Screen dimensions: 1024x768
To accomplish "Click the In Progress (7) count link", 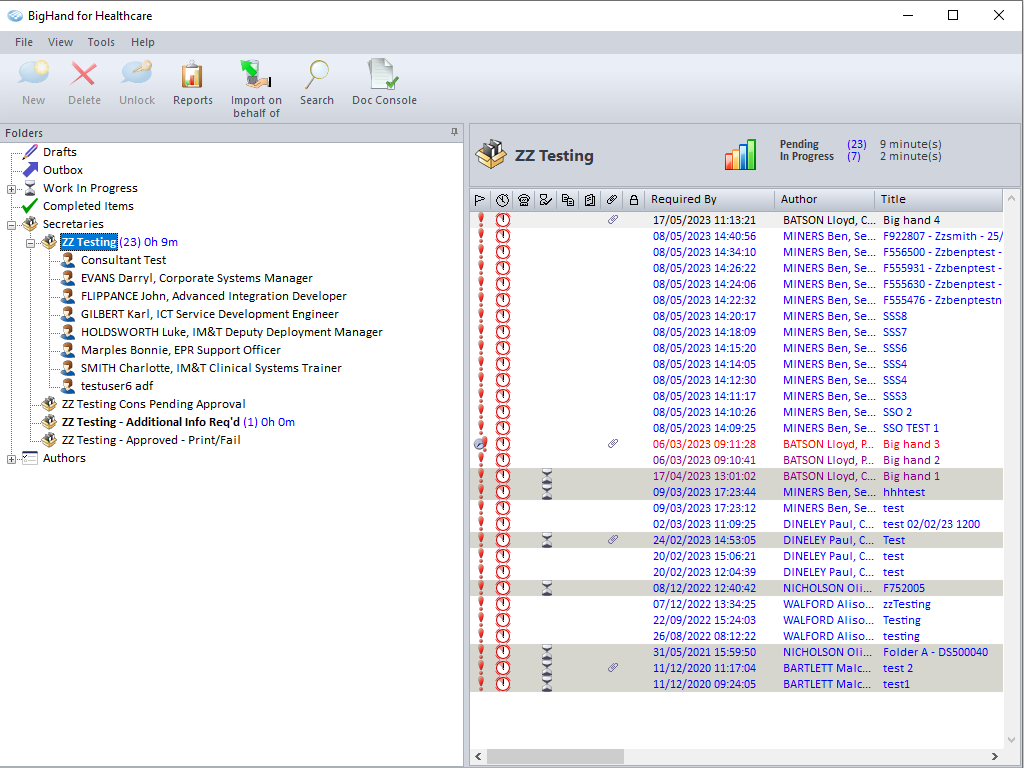I will click(854, 157).
